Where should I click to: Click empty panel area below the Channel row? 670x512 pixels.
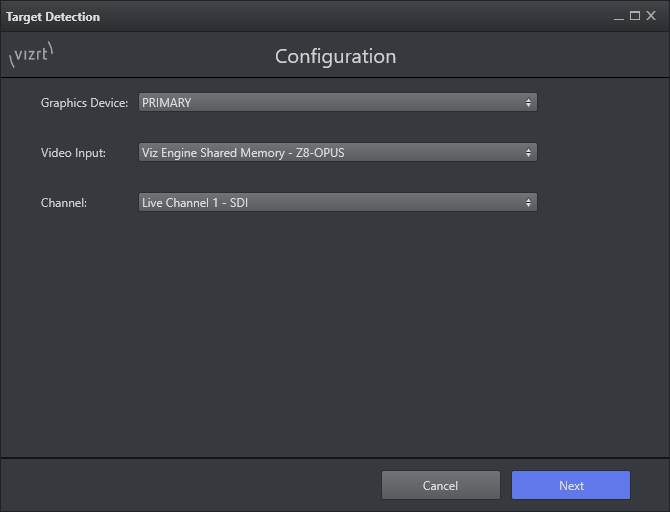click(x=335, y=330)
